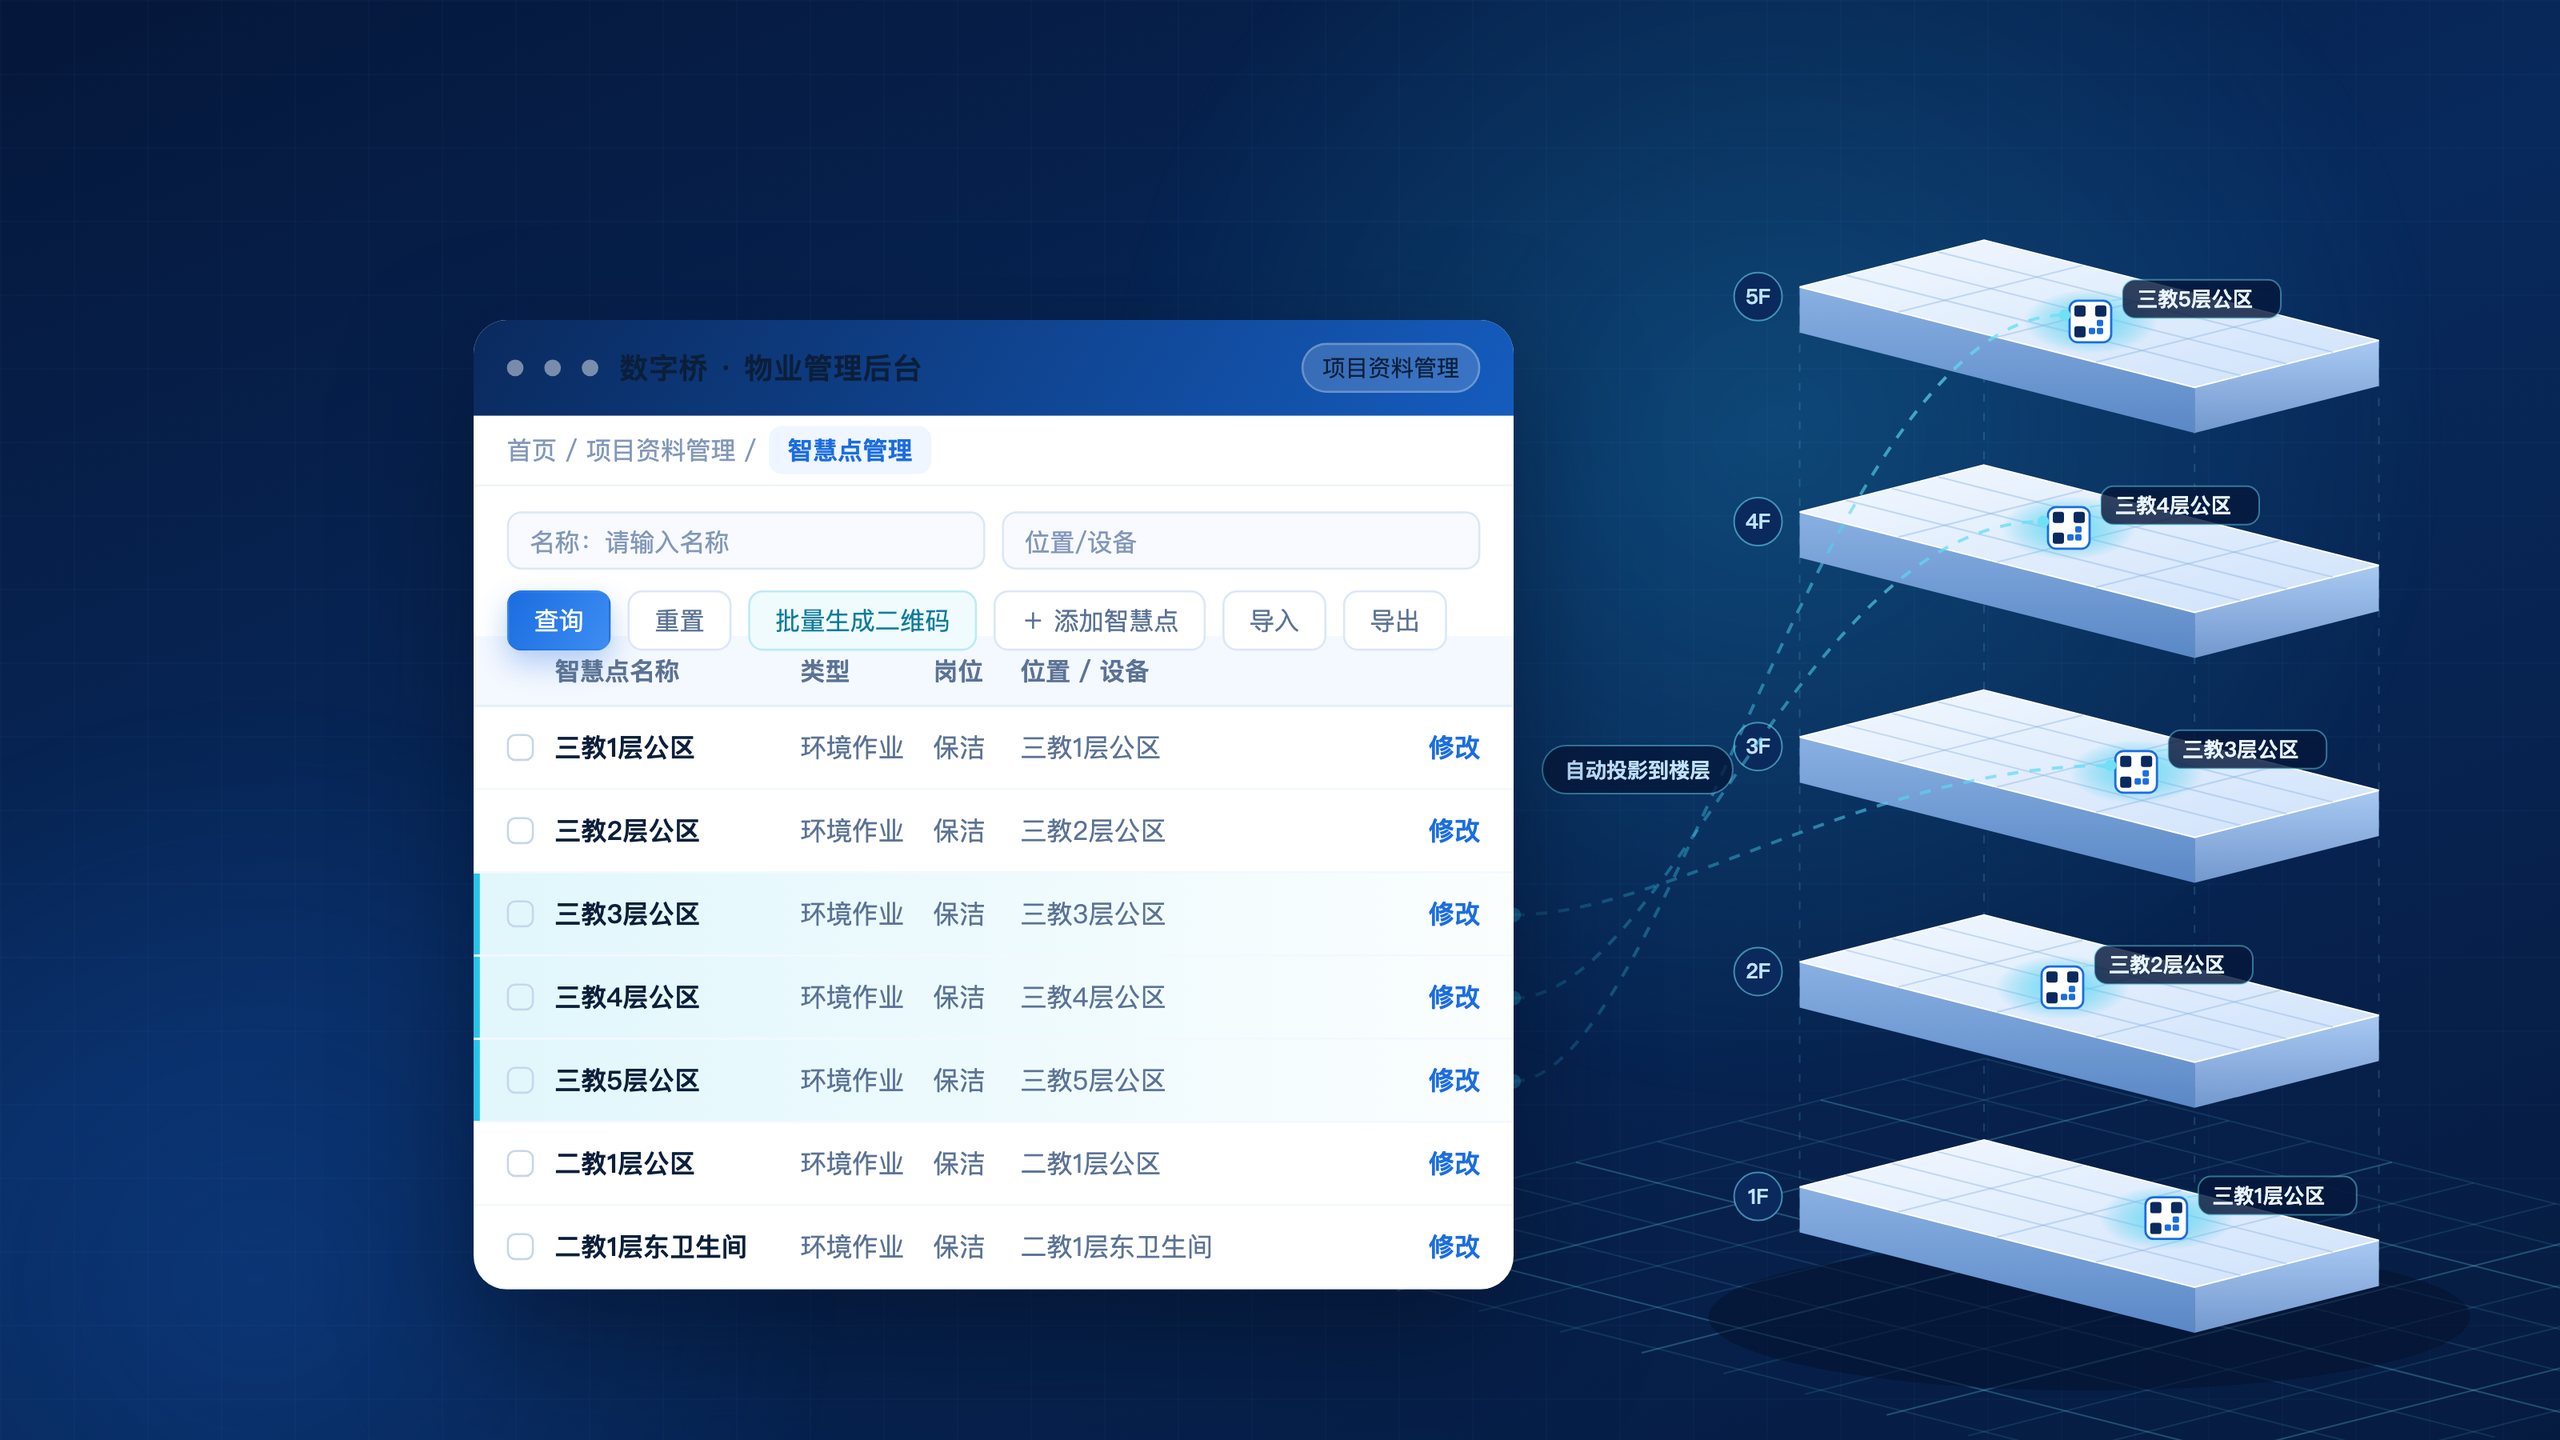Viewport: 2560px width, 1440px height.
Task: Click the 二教1层东卫生间 name cell
Action: pos(651,1246)
